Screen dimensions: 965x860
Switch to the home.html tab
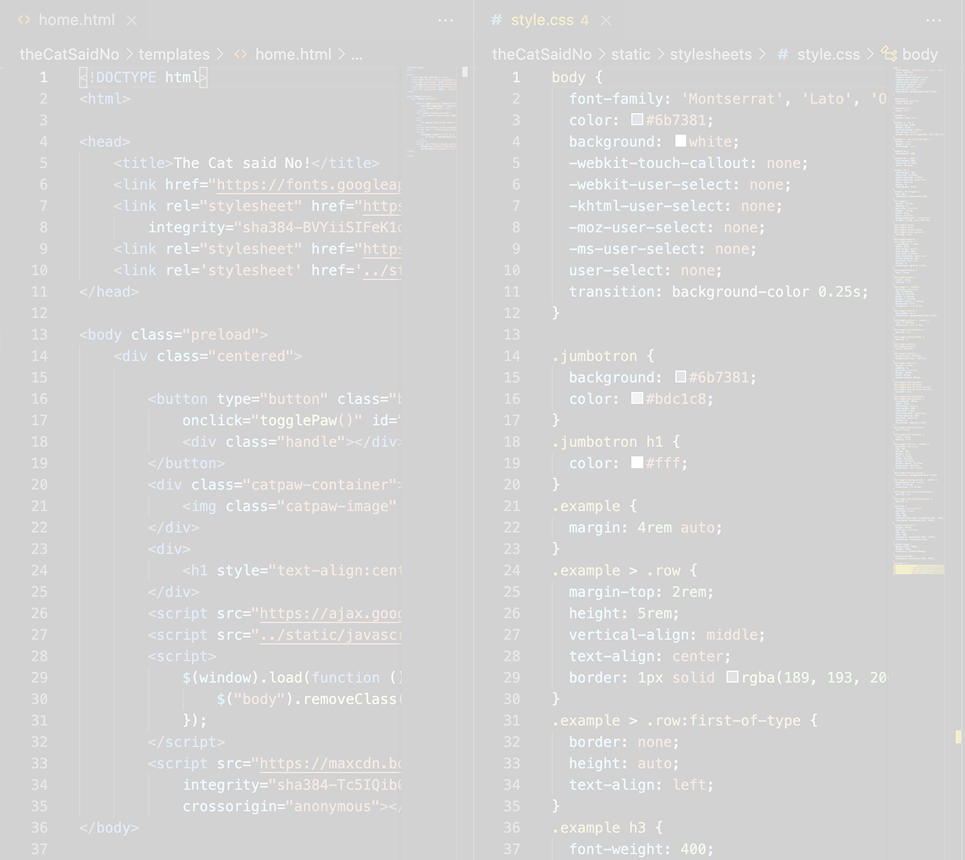click(x=76, y=20)
